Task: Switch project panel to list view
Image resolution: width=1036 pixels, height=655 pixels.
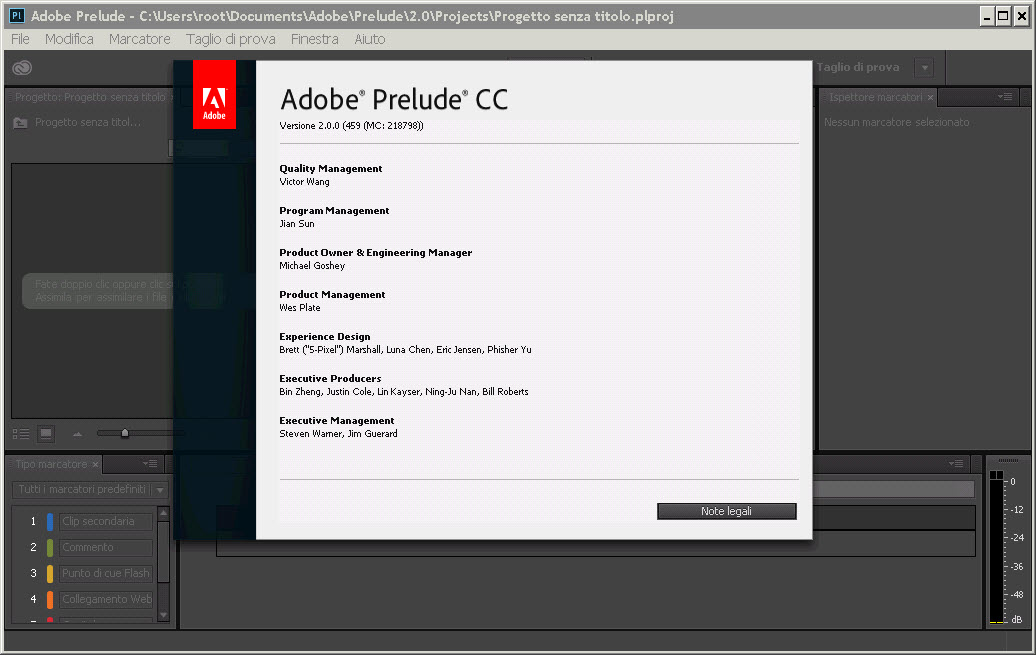Action: 21,434
